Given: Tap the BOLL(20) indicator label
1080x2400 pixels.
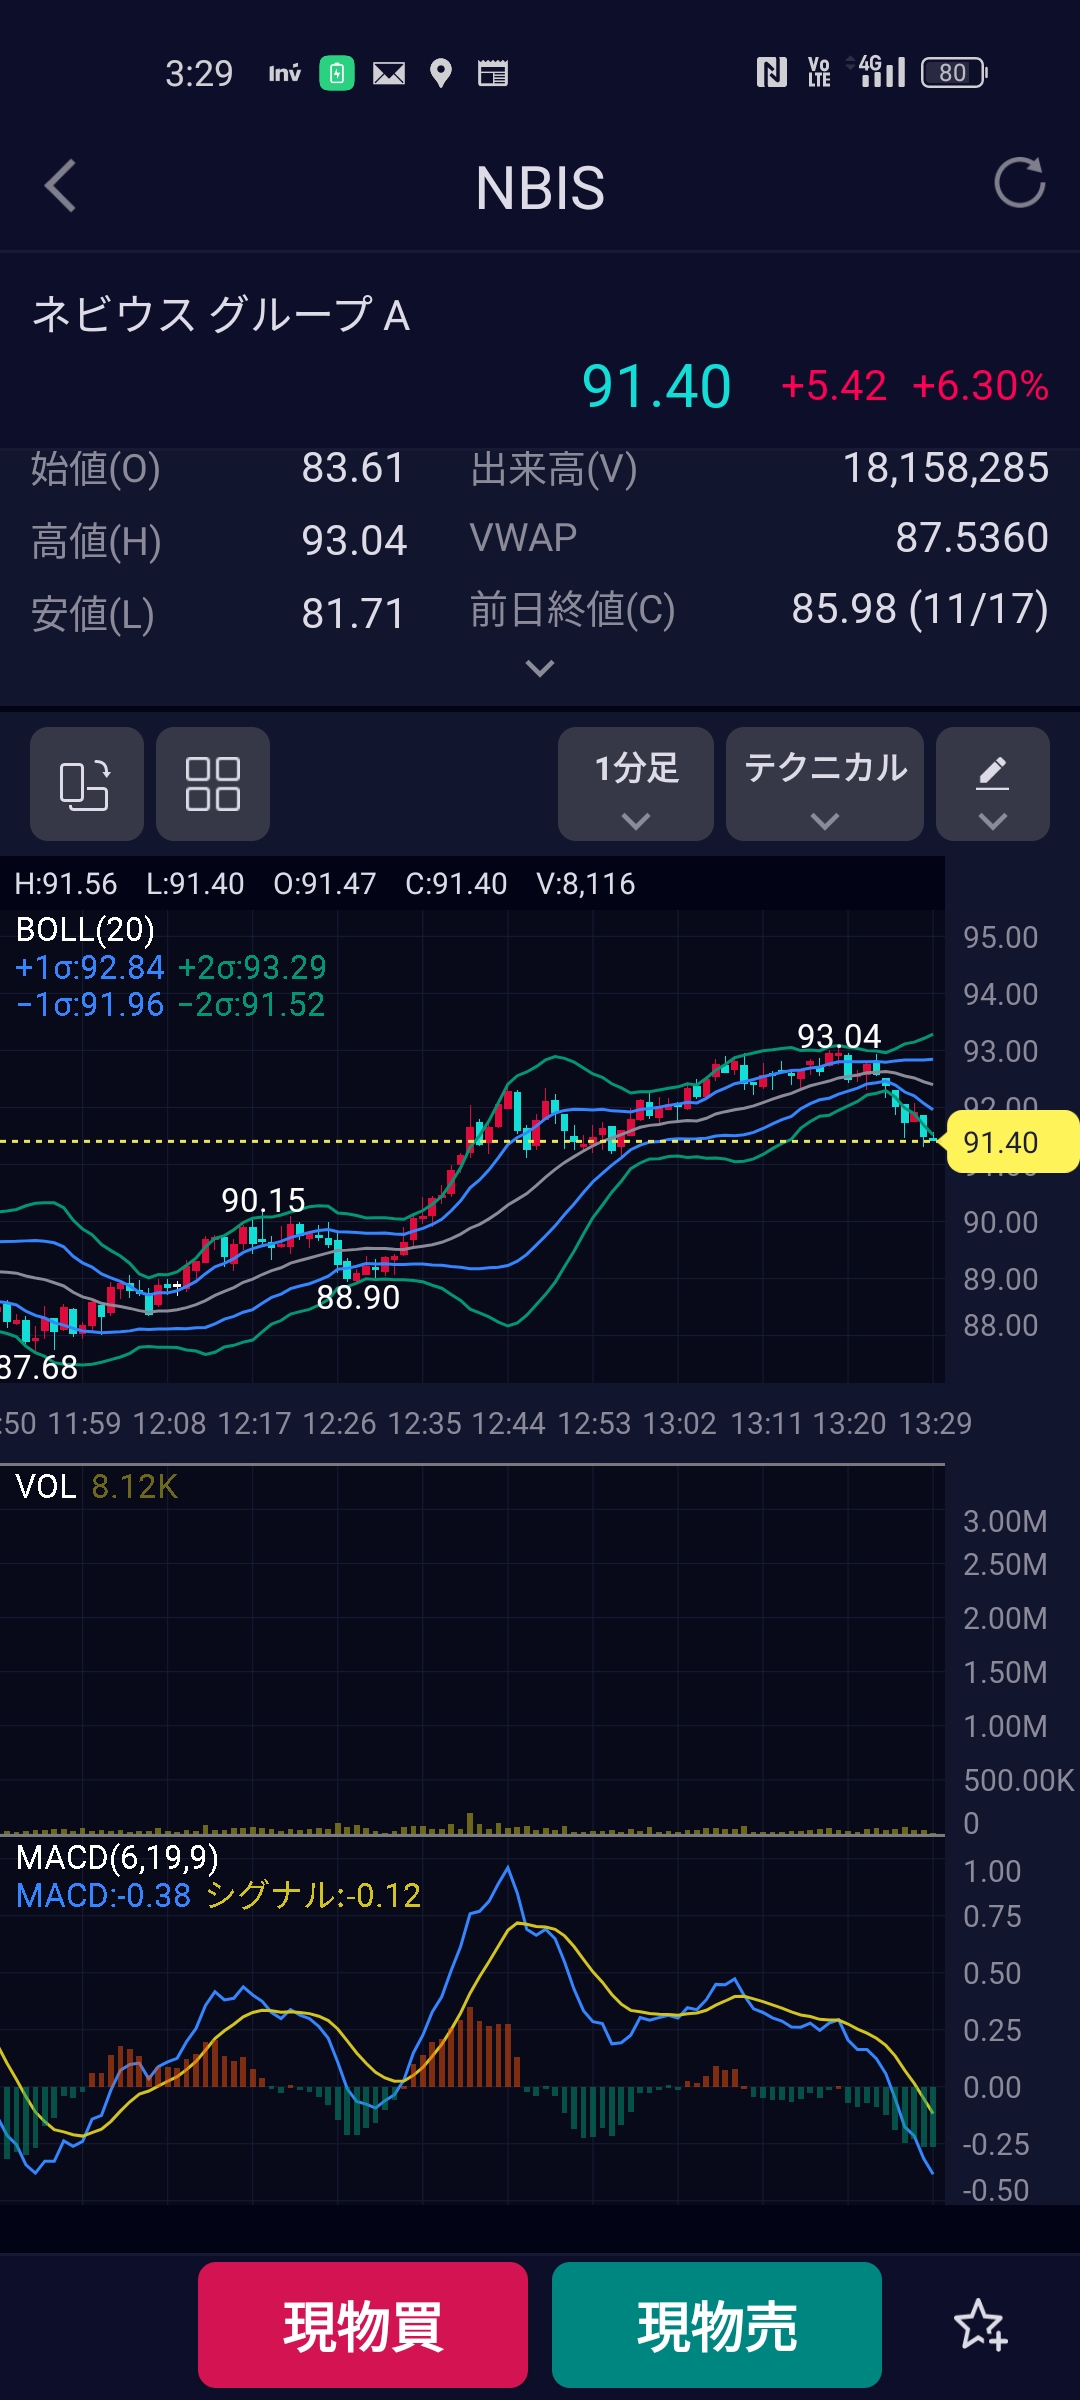Looking at the screenshot, I should point(85,930).
